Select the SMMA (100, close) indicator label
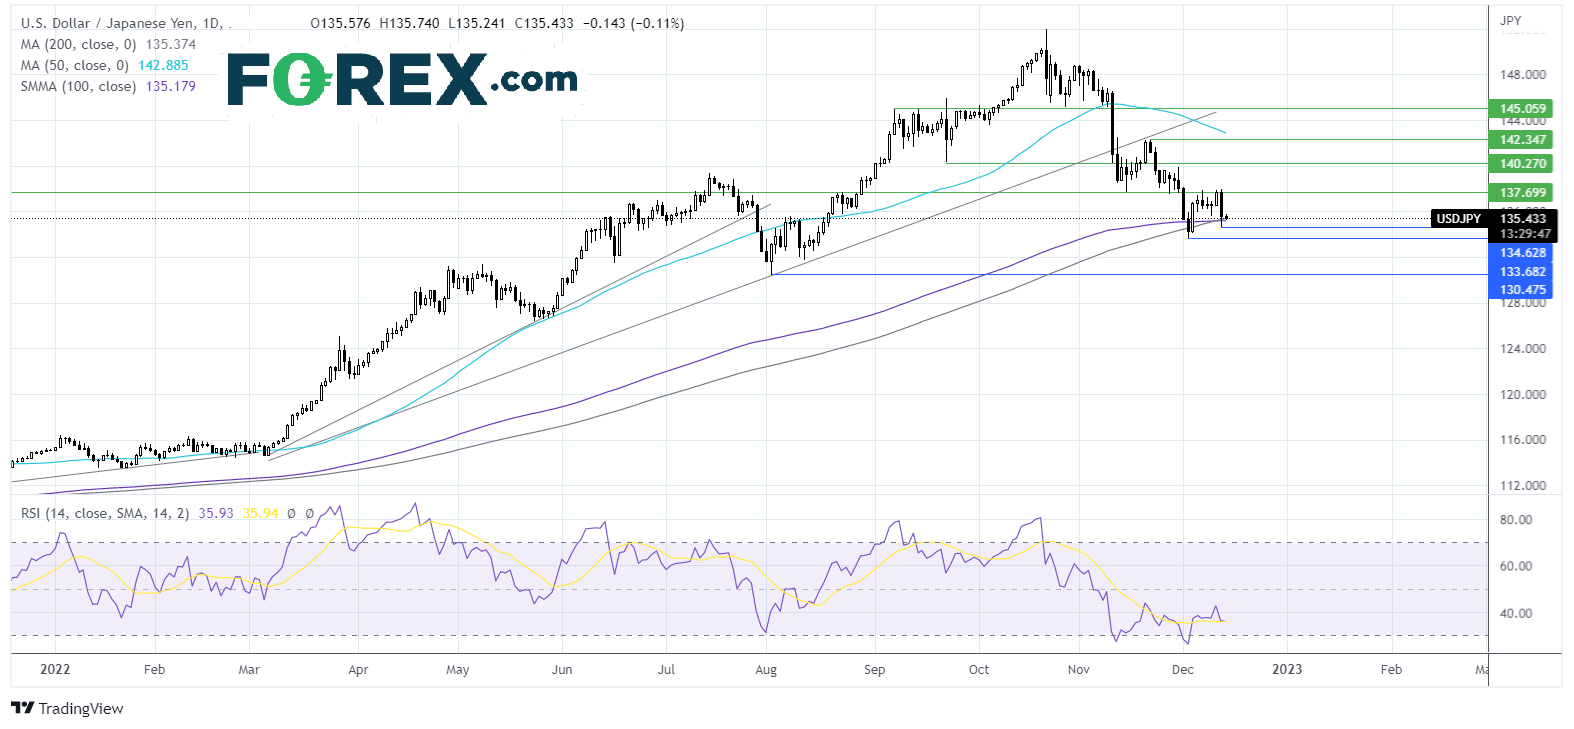1574x729 pixels. pyautogui.click(x=78, y=86)
